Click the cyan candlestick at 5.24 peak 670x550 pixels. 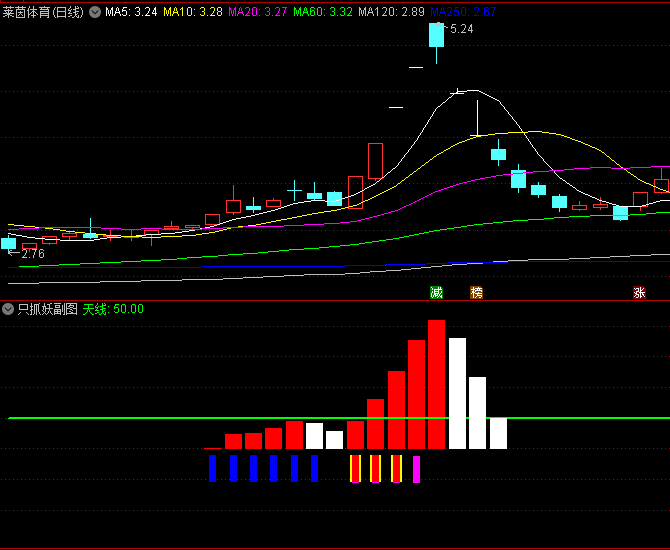point(436,35)
